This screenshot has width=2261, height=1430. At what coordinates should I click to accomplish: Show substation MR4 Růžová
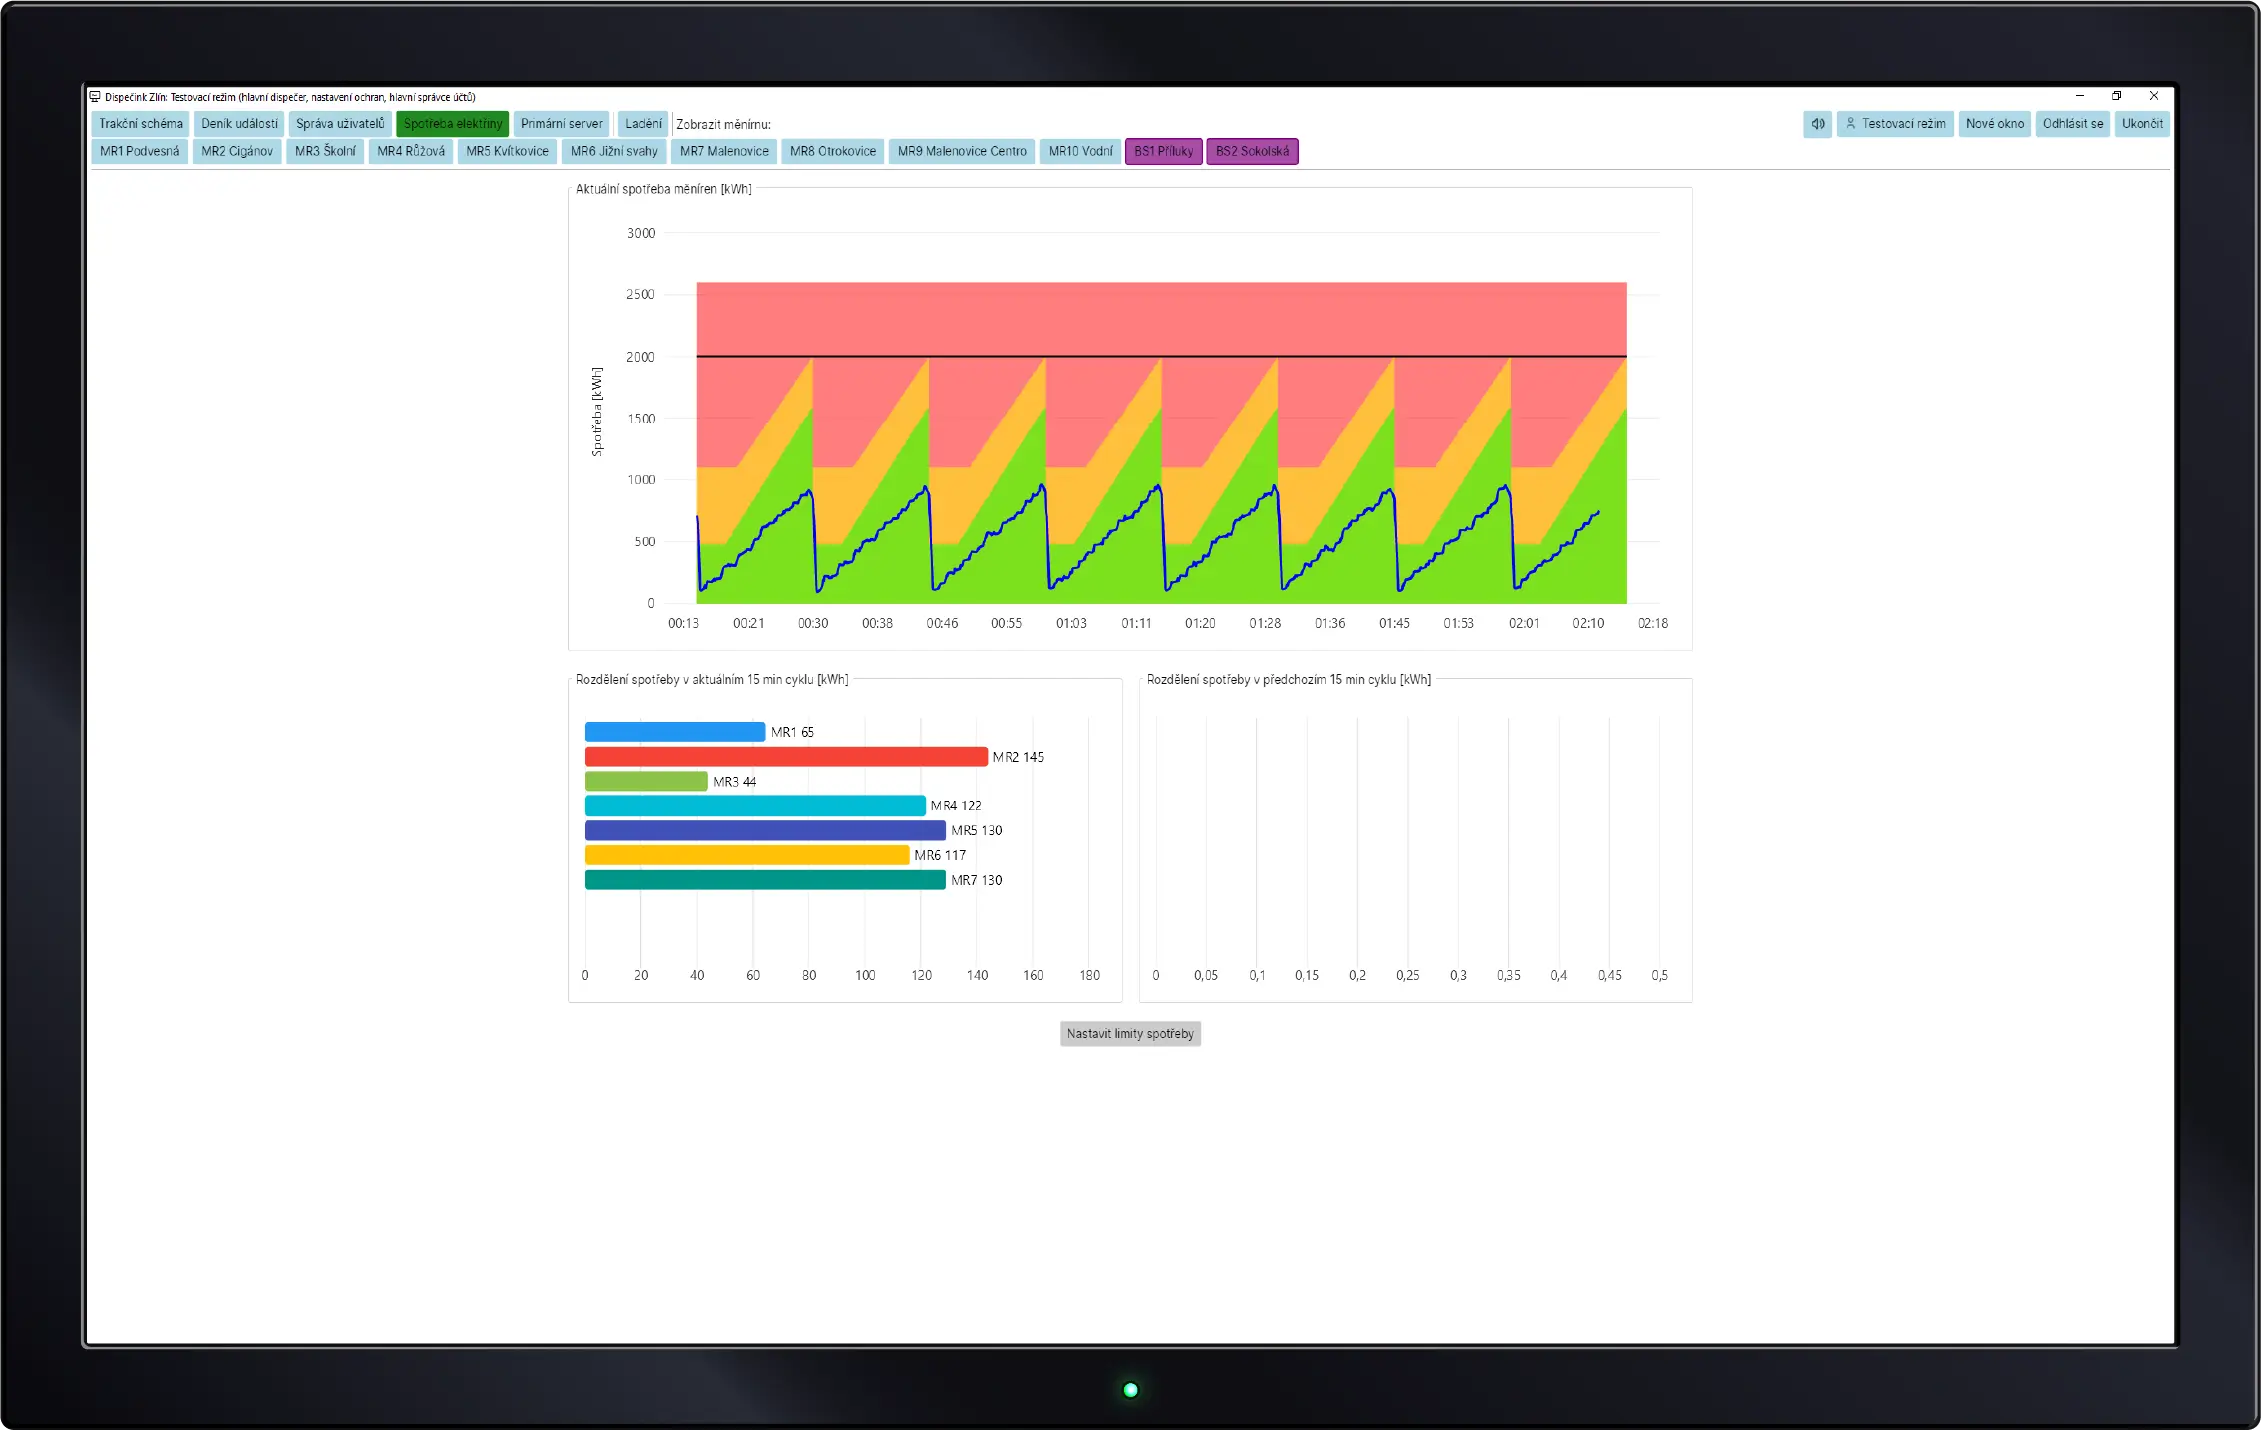[411, 151]
